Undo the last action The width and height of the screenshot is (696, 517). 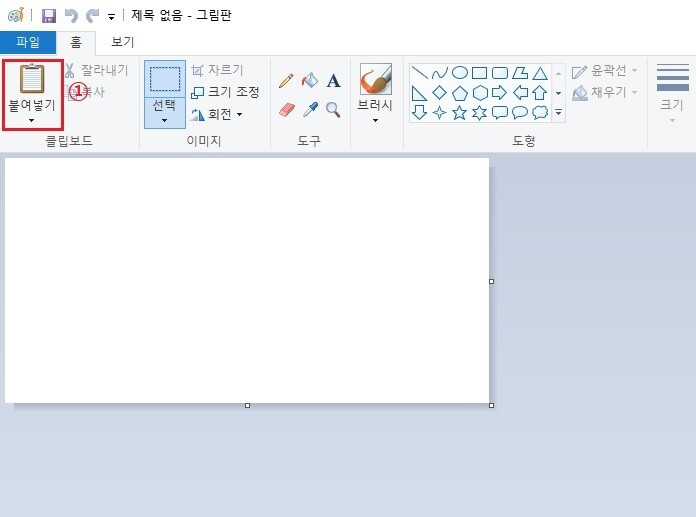coord(71,16)
